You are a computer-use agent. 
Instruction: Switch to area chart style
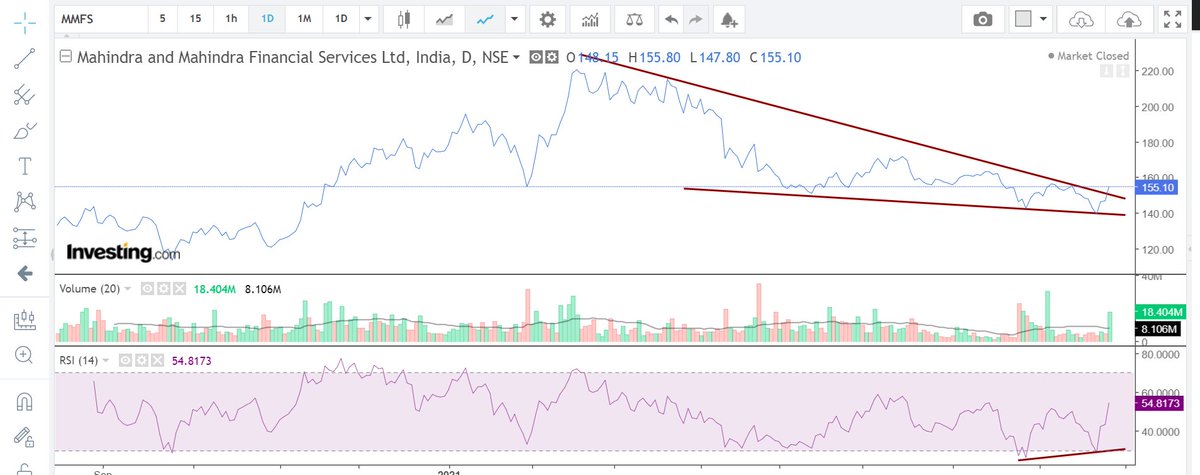445,19
